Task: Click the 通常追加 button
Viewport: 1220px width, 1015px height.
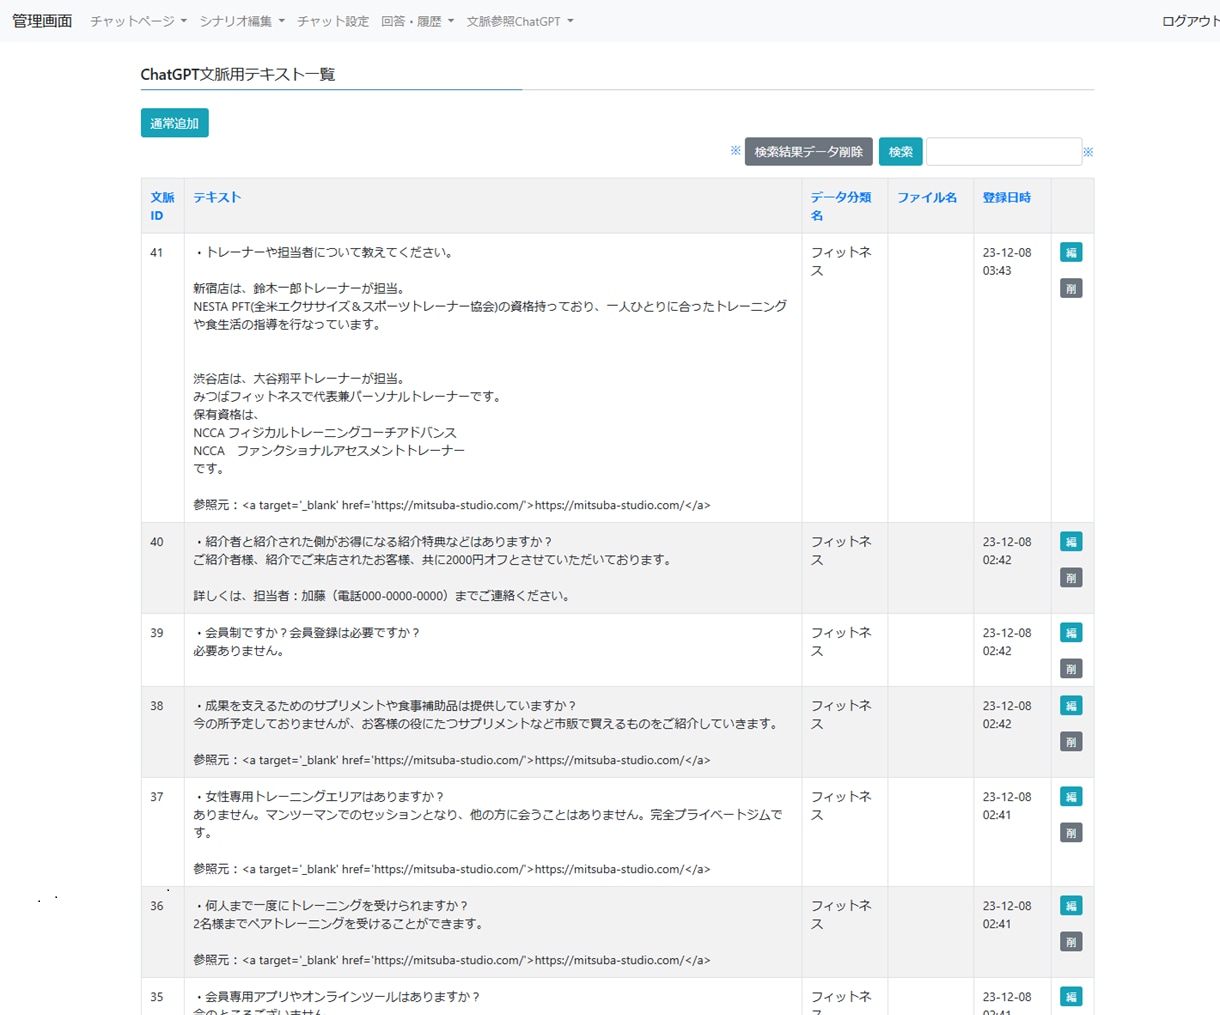Action: click(x=175, y=123)
